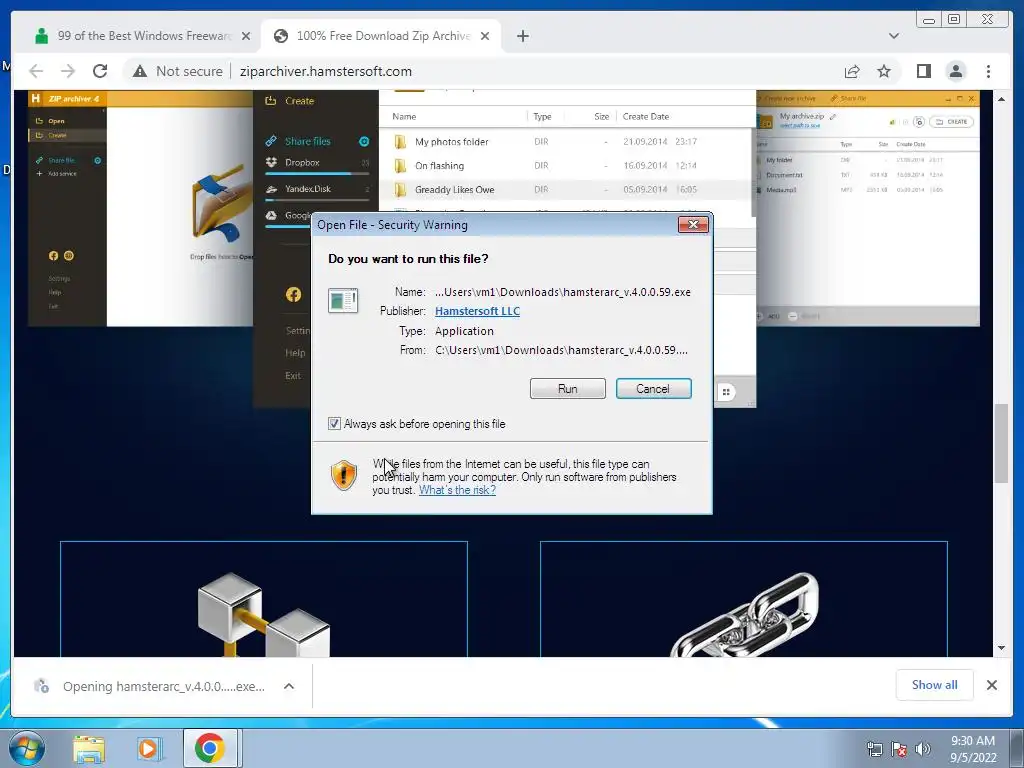Image resolution: width=1024 pixels, height=768 pixels.
Task: Click the grid icon at preview bottom
Action: click(726, 392)
